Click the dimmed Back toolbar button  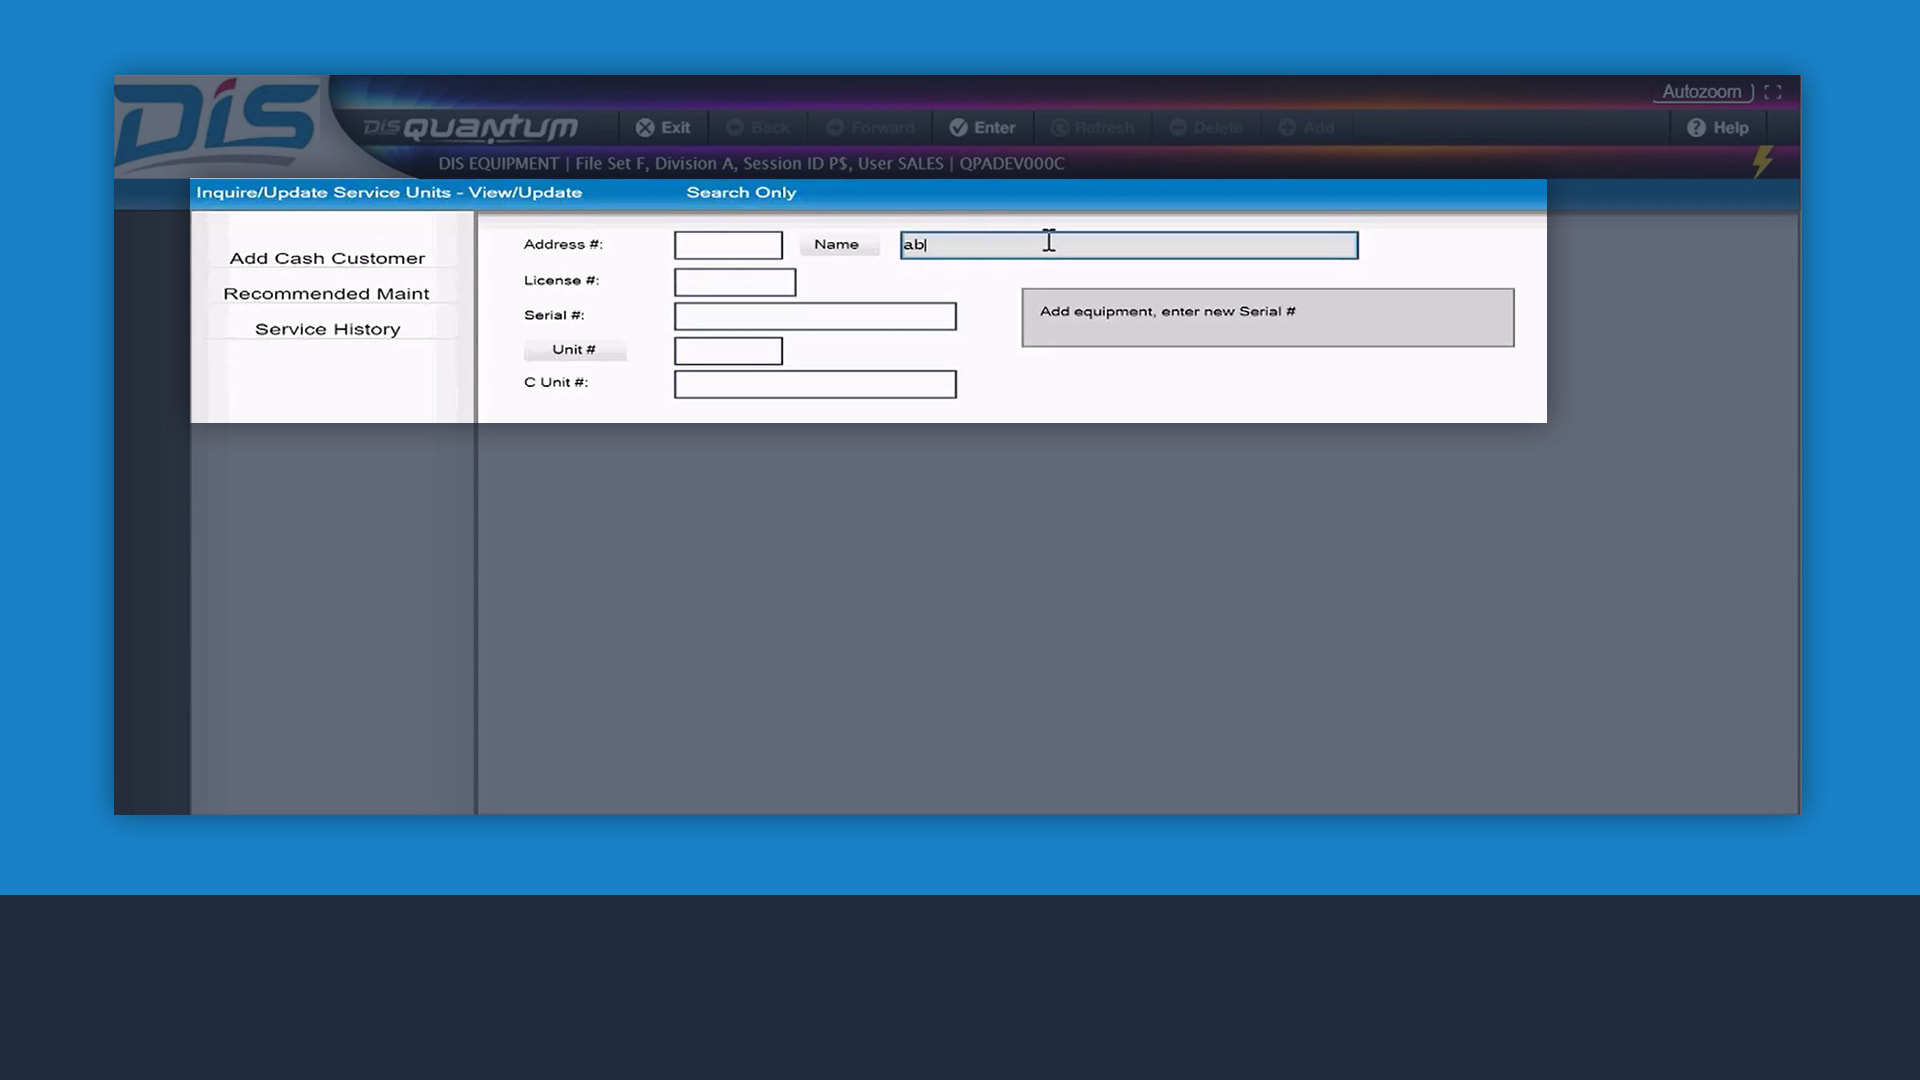tap(758, 127)
